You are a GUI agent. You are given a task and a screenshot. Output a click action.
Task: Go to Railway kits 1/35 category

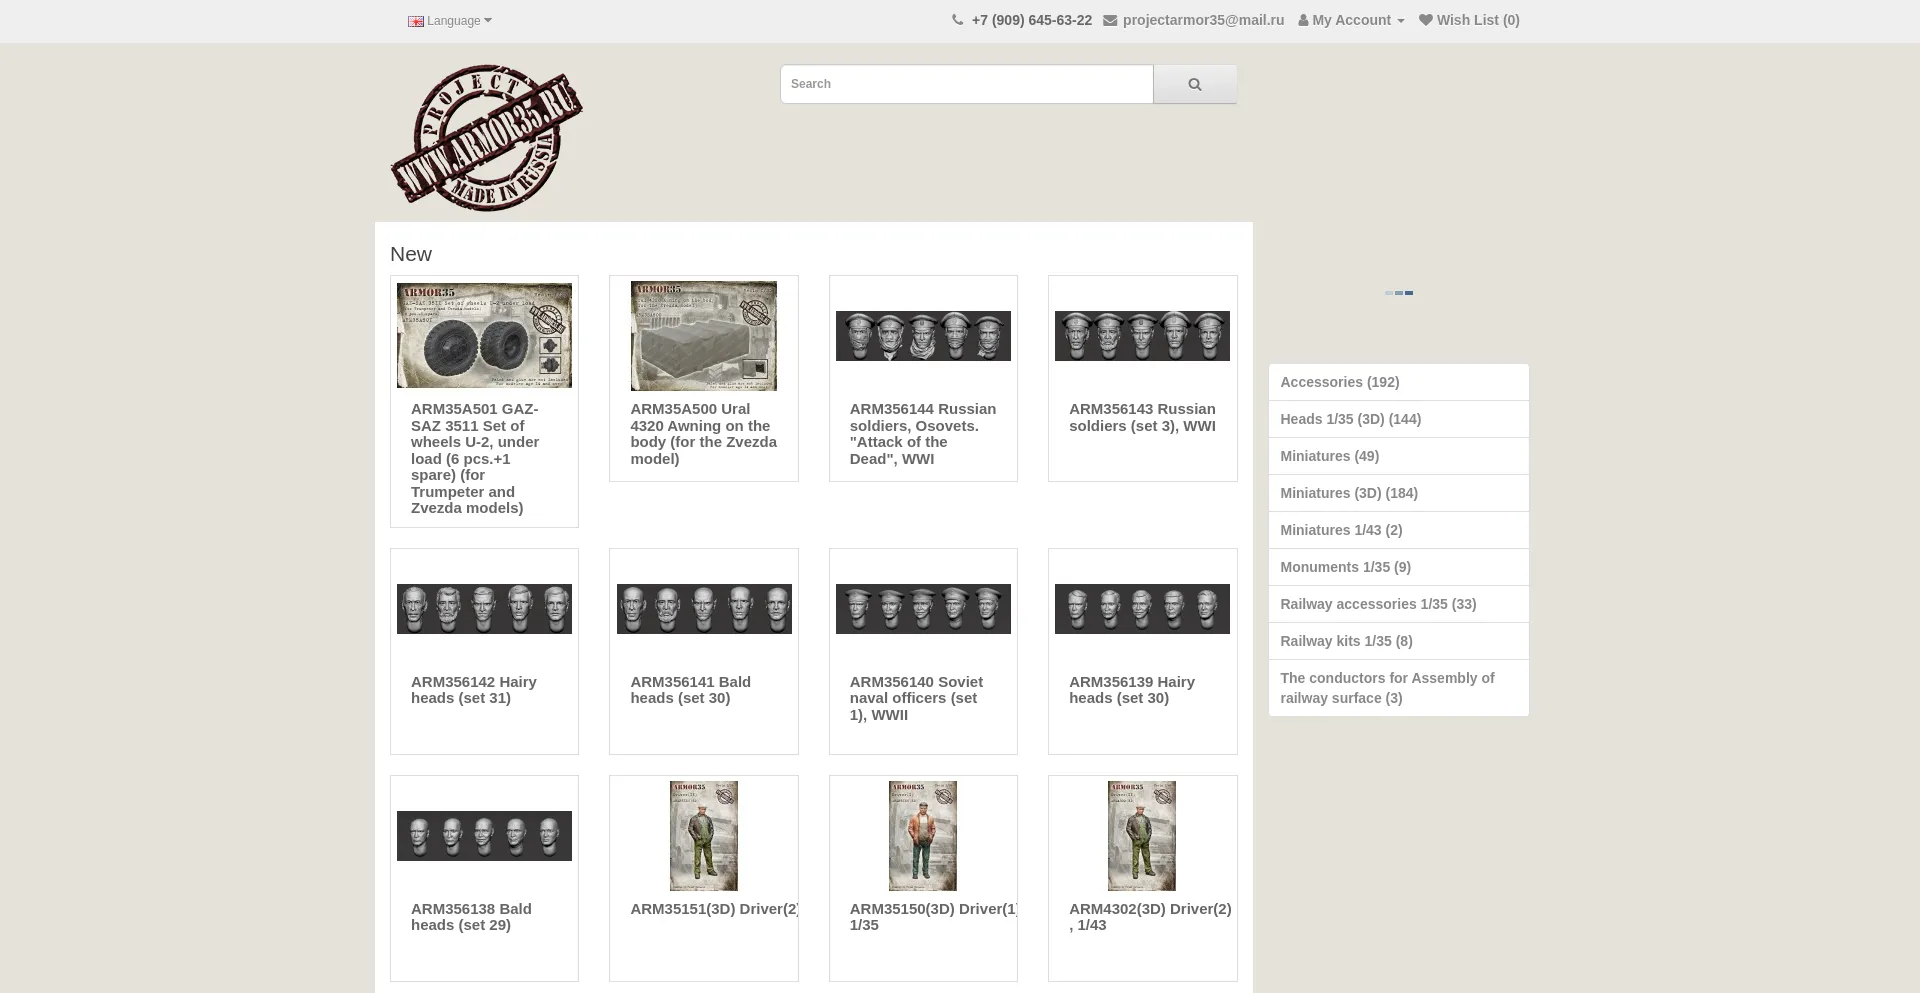(x=1346, y=641)
